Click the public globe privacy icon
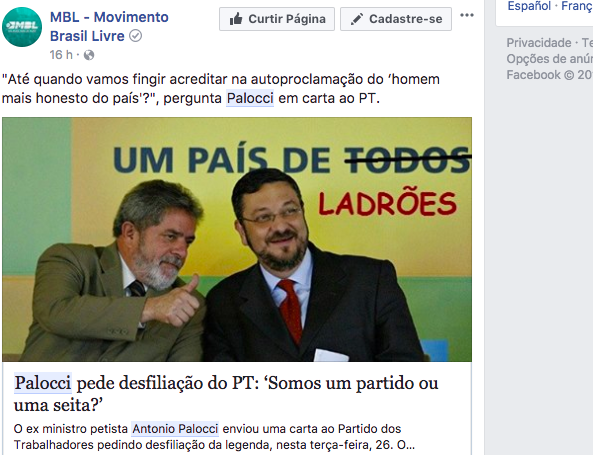Viewport: 593px width, 455px height. pyautogui.click(x=89, y=55)
